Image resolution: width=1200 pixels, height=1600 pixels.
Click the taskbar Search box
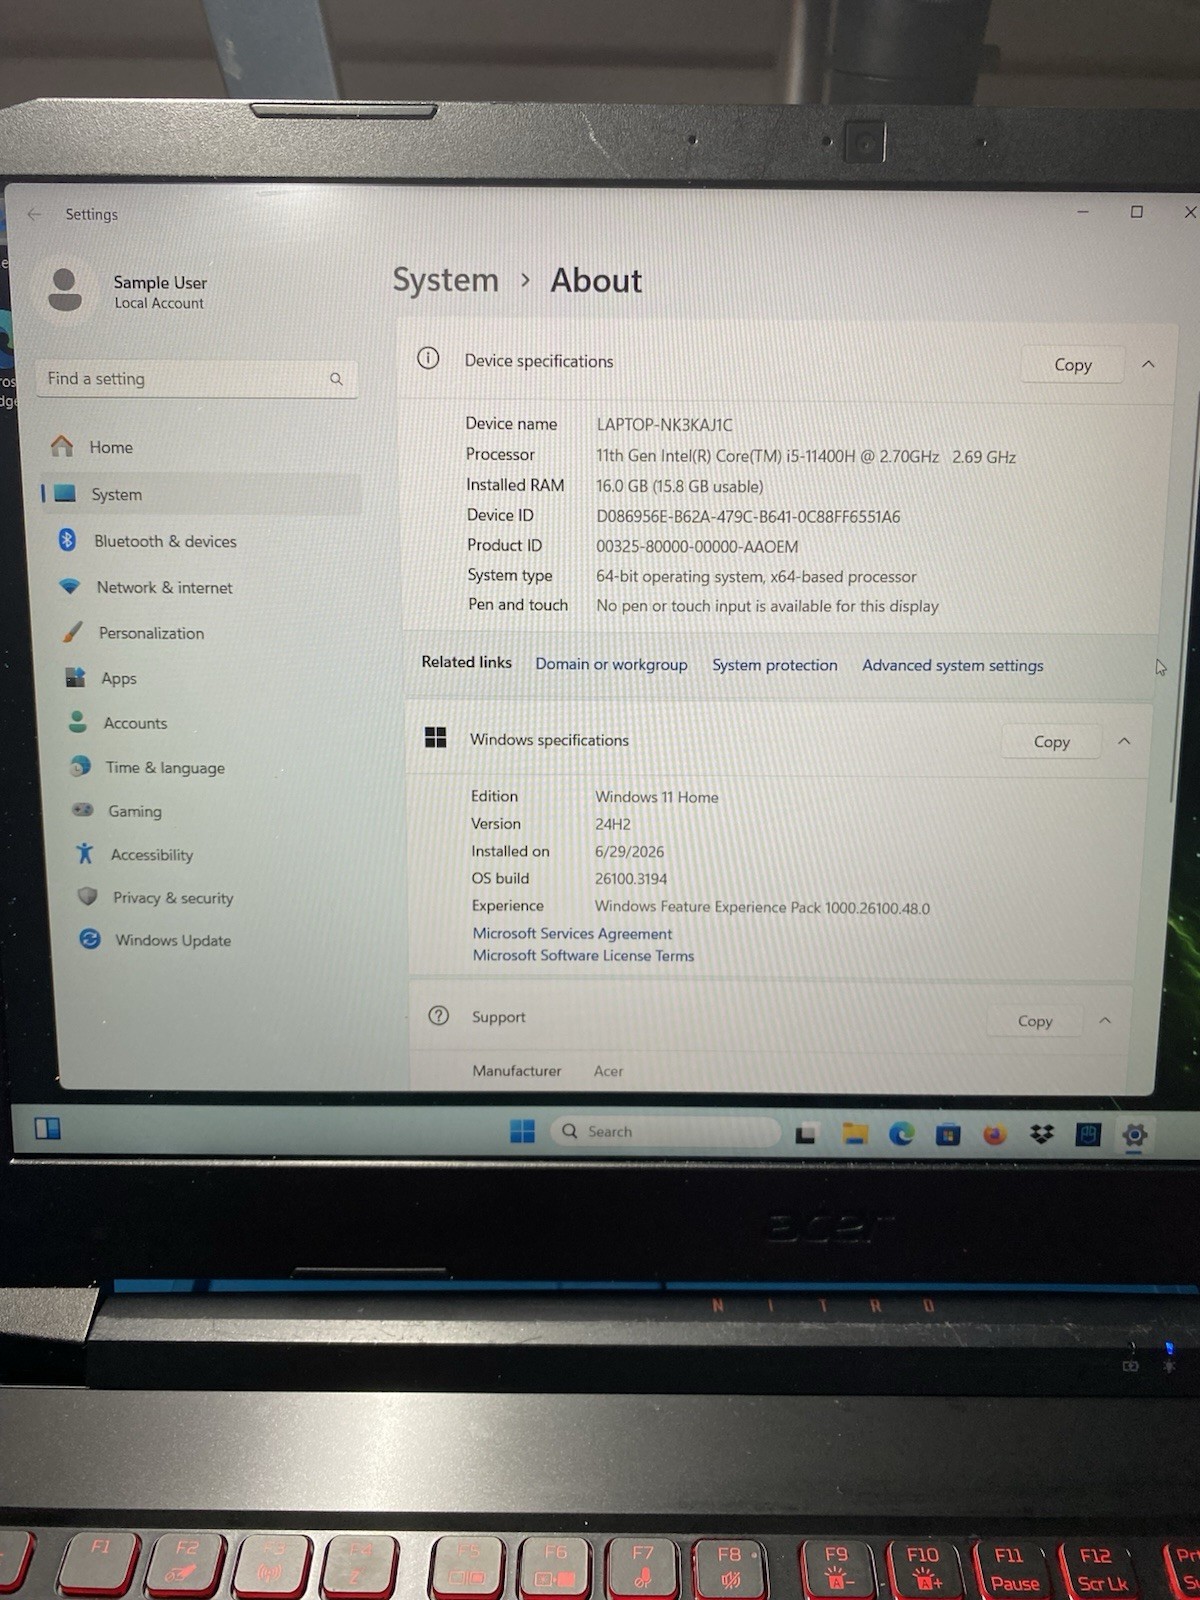click(665, 1131)
